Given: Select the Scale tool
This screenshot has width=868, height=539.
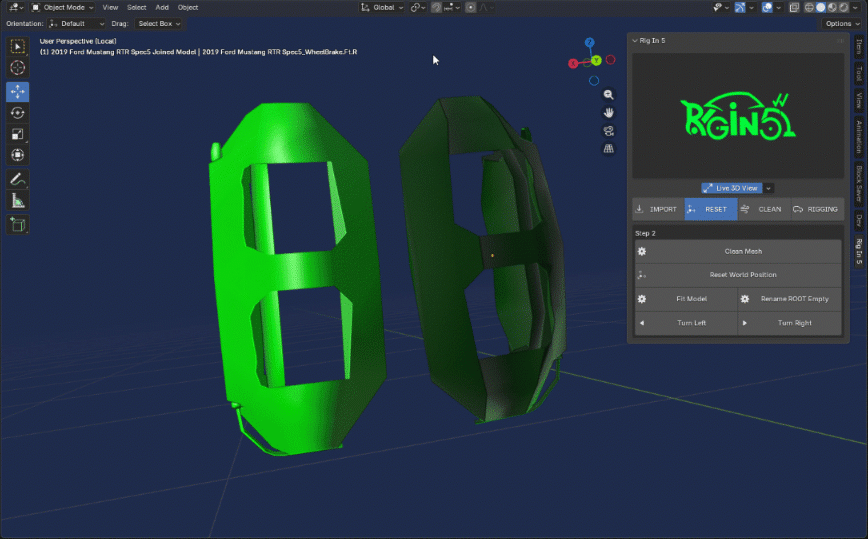Looking at the screenshot, I should [18, 134].
